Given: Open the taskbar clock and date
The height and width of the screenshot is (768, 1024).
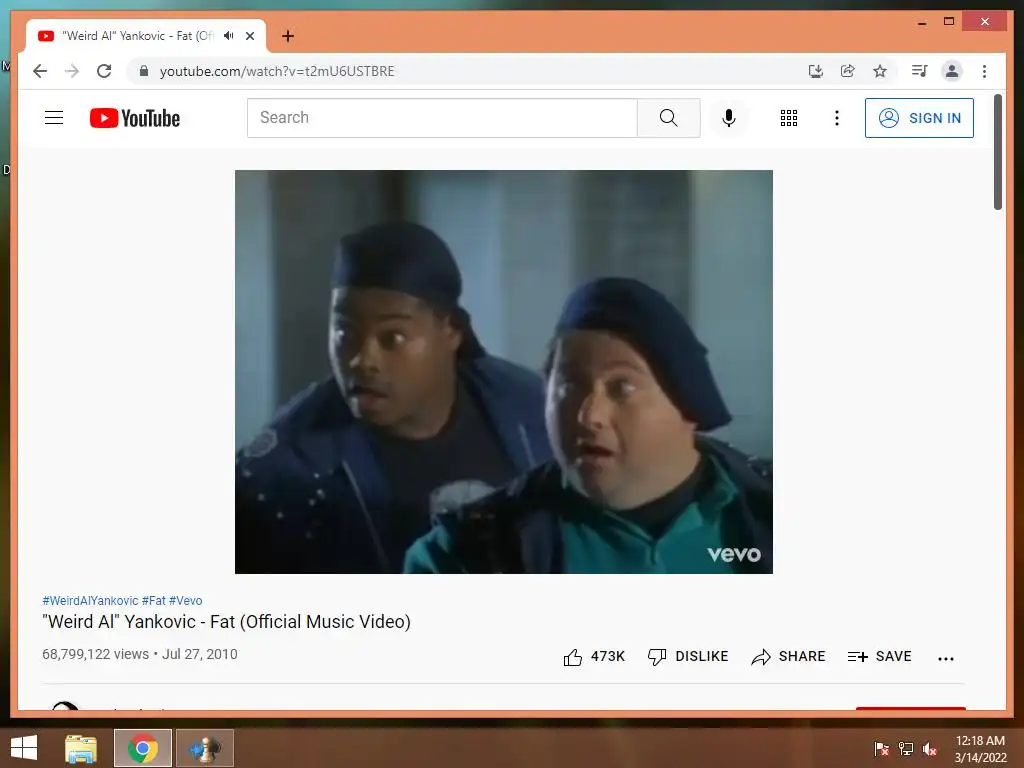Looking at the screenshot, I should [980, 749].
